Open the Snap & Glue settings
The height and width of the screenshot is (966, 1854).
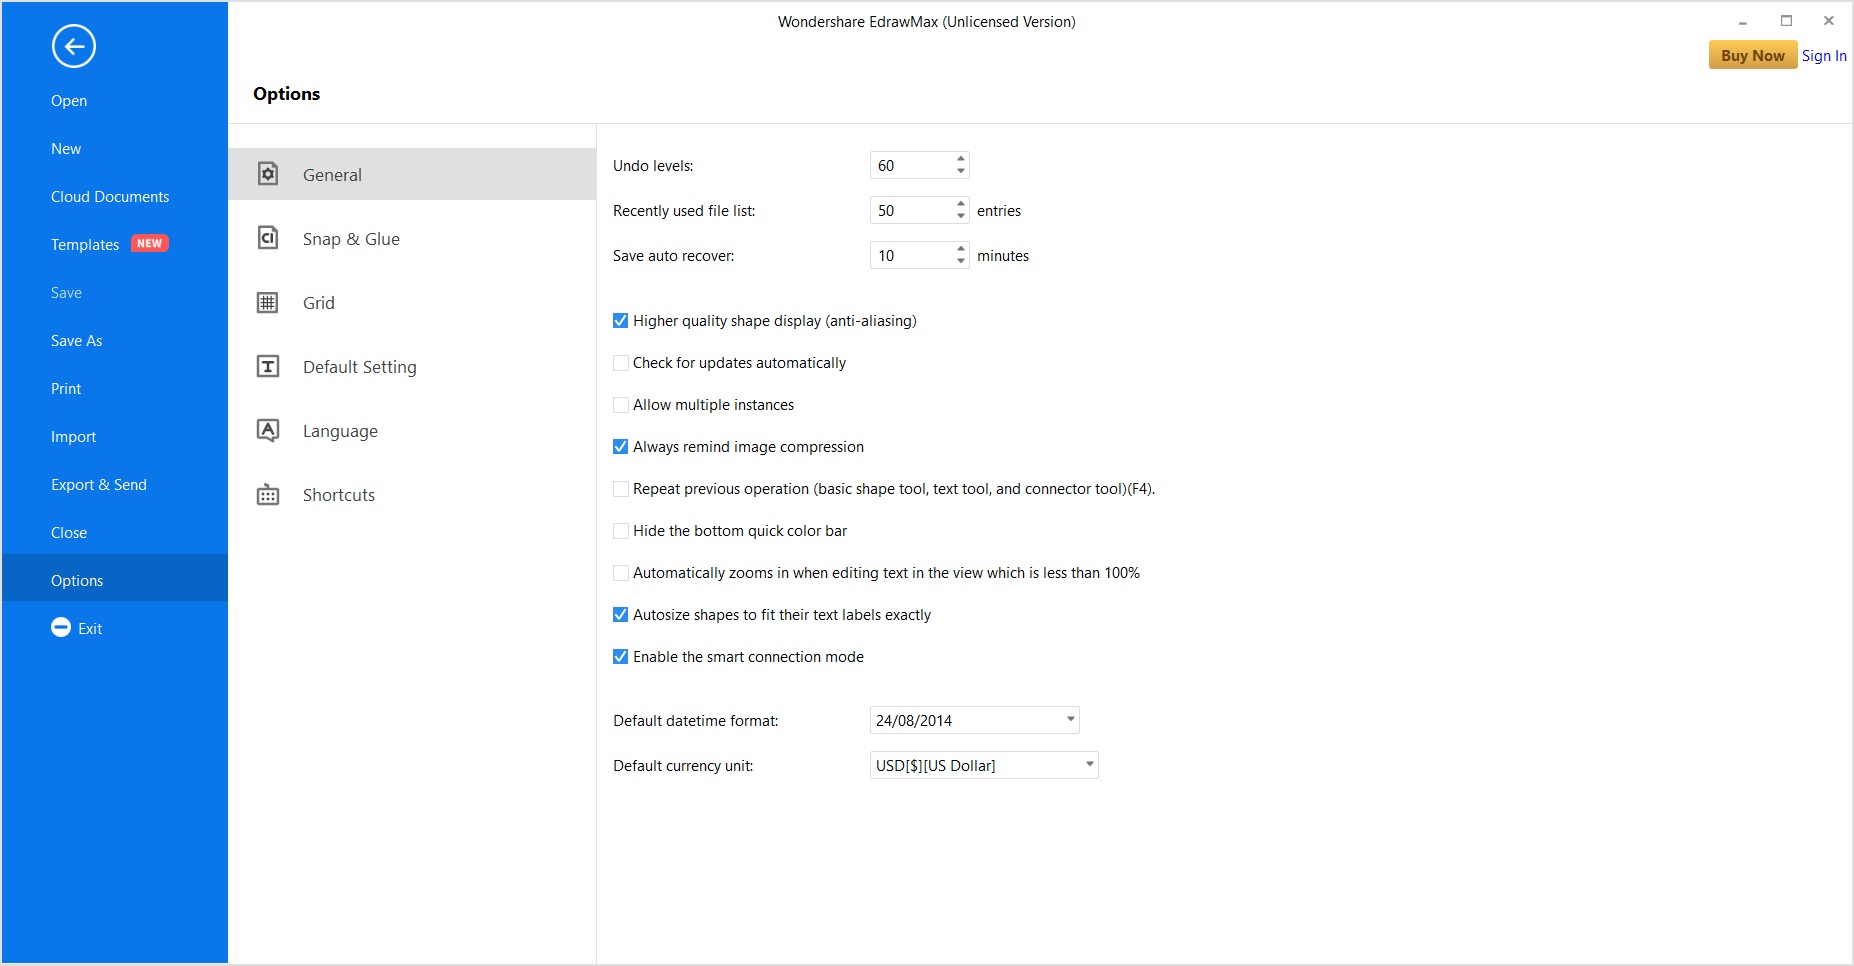coord(351,238)
